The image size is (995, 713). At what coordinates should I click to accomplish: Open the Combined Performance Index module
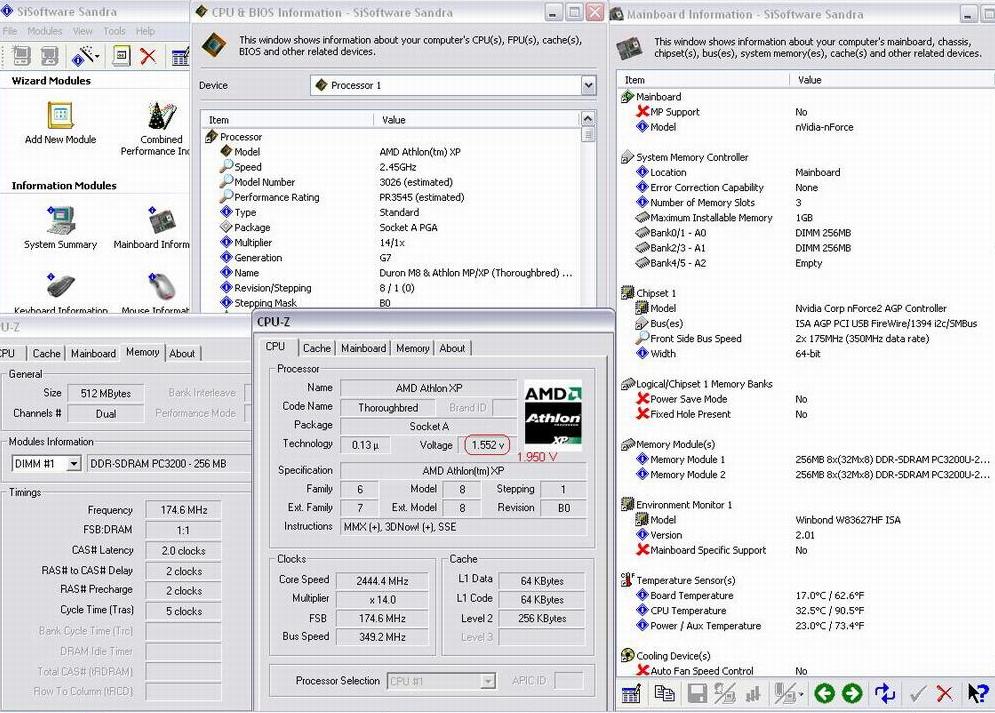(x=160, y=129)
